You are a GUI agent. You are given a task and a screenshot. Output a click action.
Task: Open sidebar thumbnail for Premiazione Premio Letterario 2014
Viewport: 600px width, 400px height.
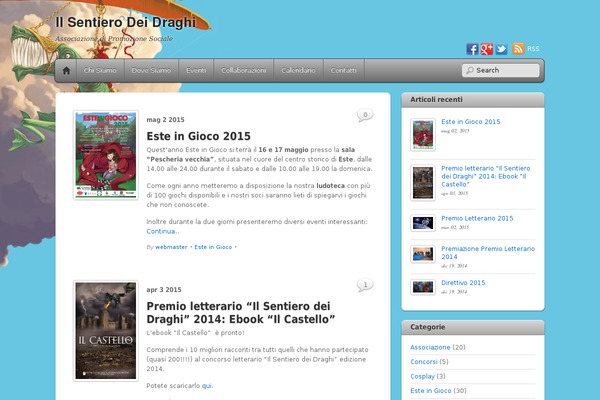[x=423, y=254]
